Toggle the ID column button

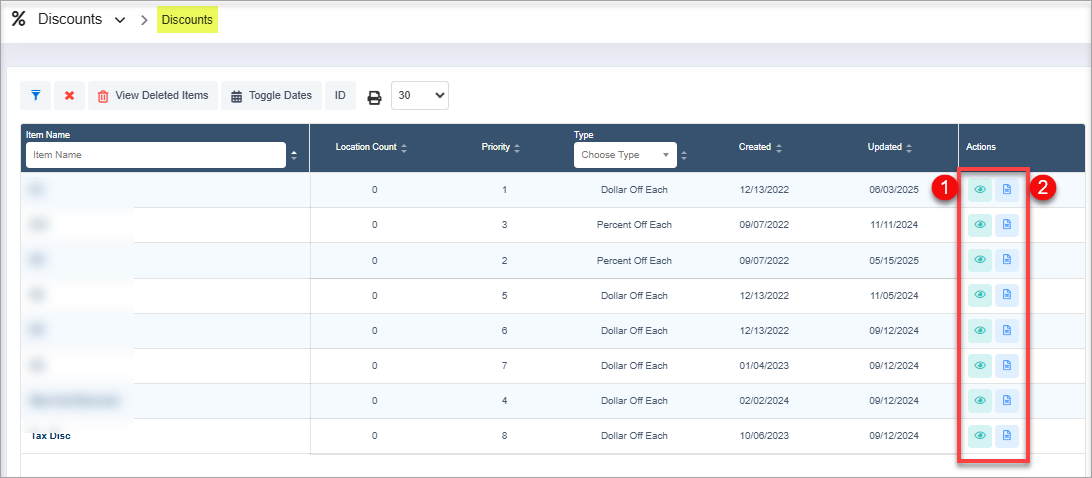[x=340, y=96]
